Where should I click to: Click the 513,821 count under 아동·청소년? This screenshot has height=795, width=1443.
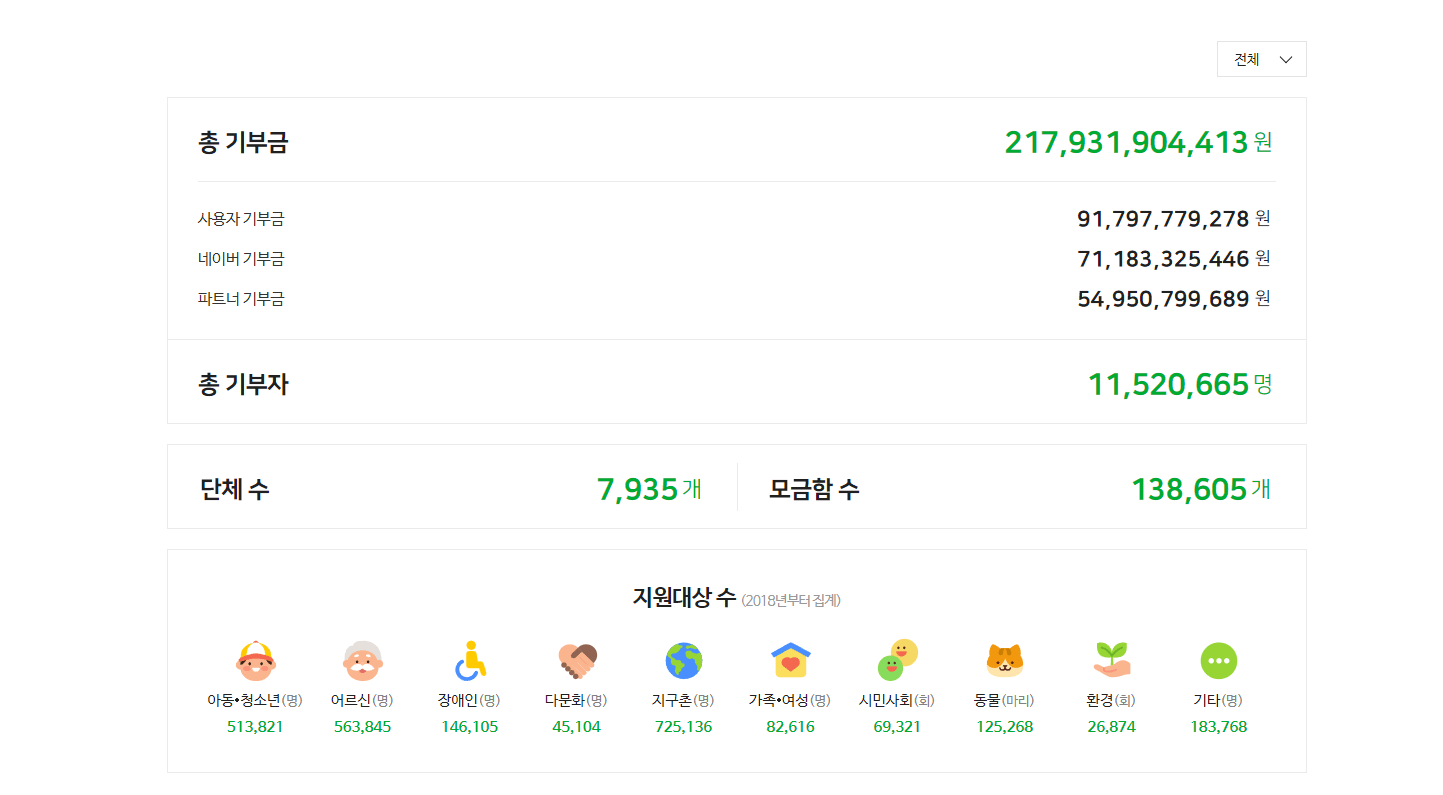coord(254,726)
